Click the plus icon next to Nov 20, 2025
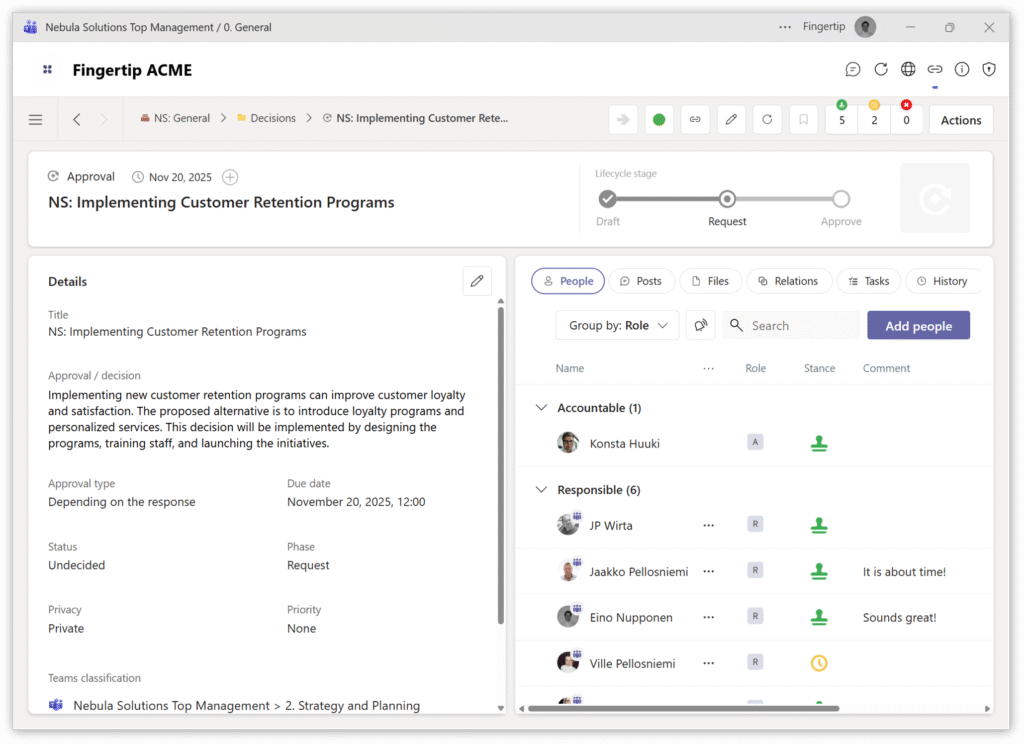Screen dimensions: 1024x744 click(230, 177)
